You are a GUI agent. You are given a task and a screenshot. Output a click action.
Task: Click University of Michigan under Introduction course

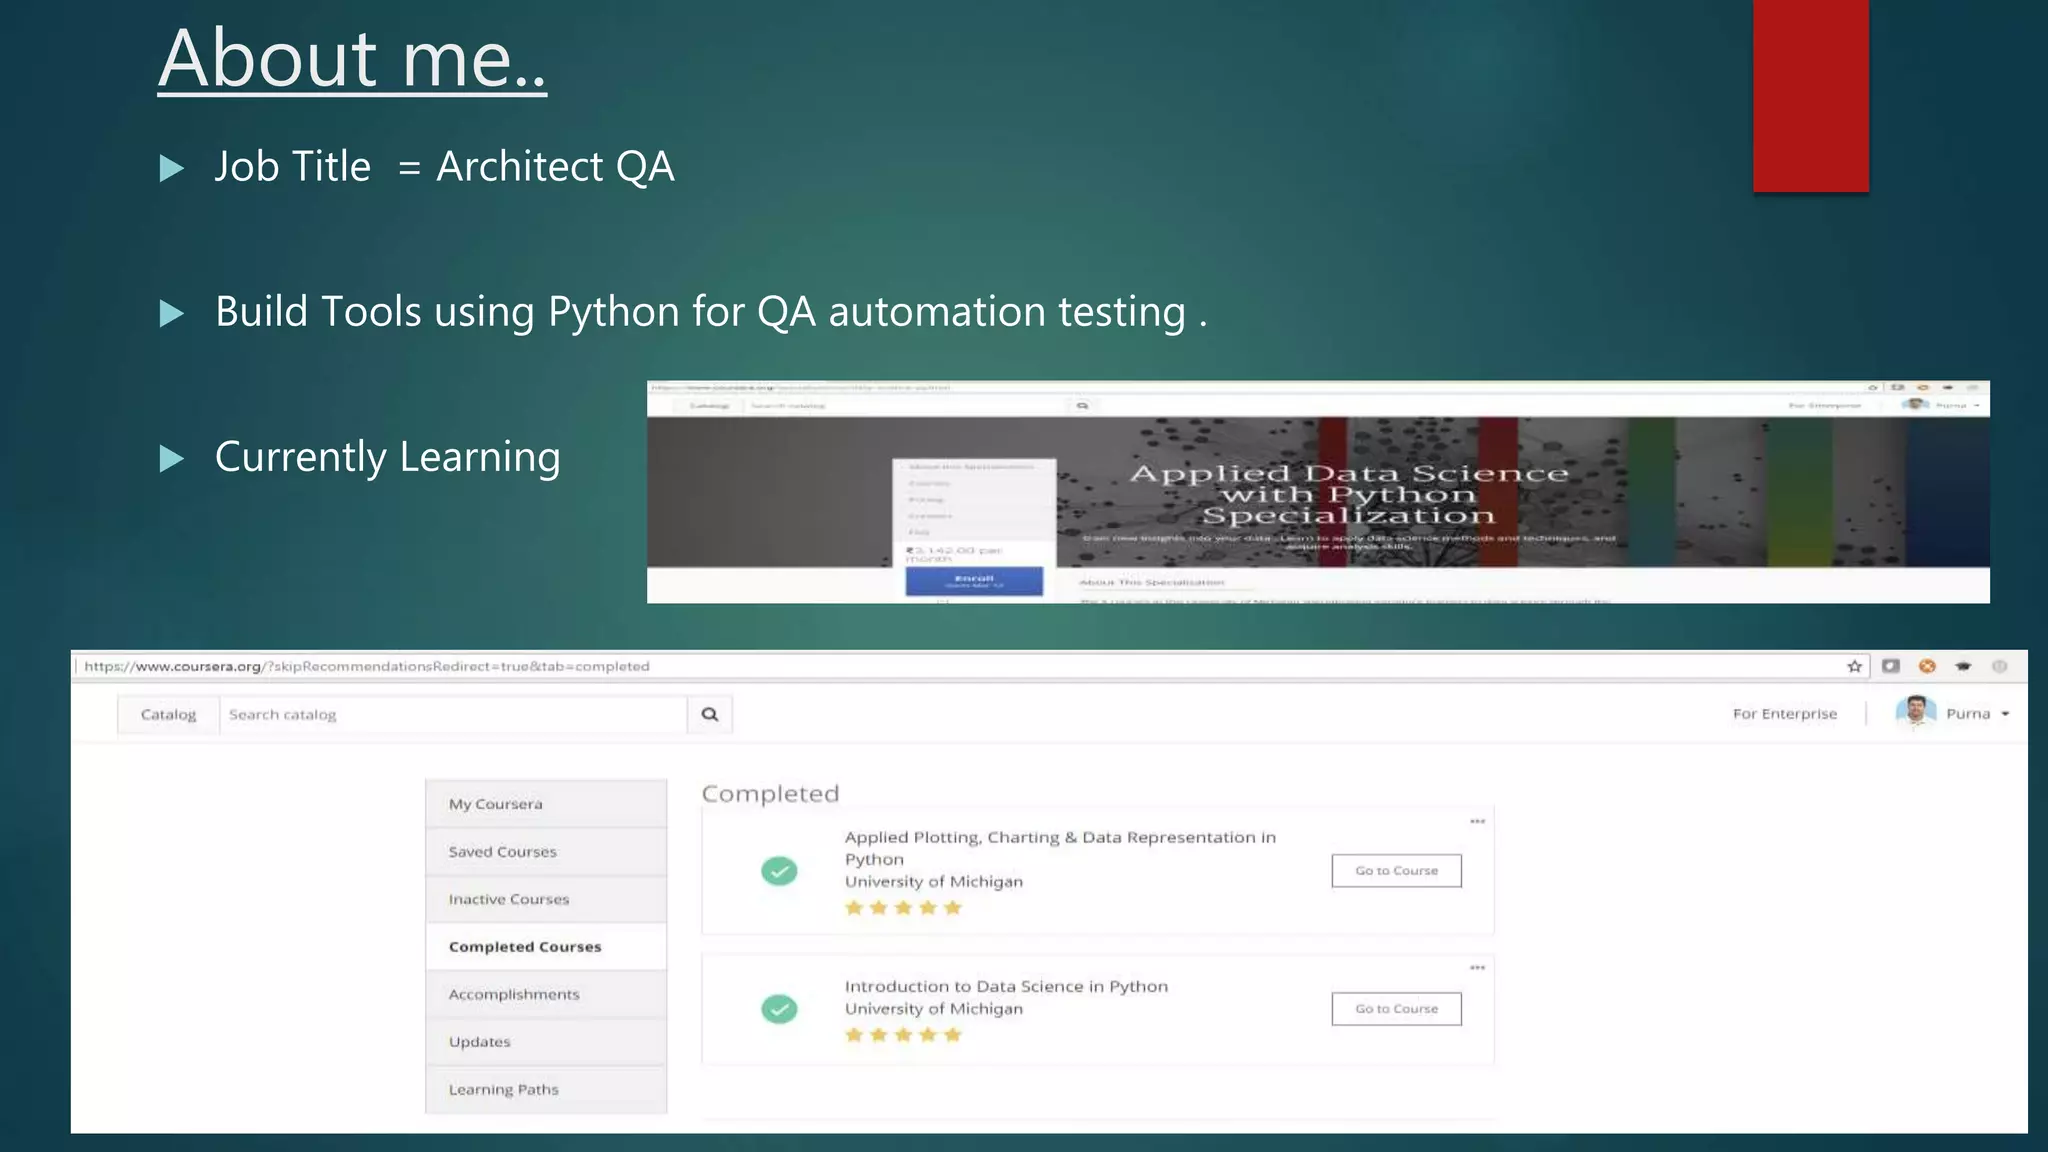934,1009
